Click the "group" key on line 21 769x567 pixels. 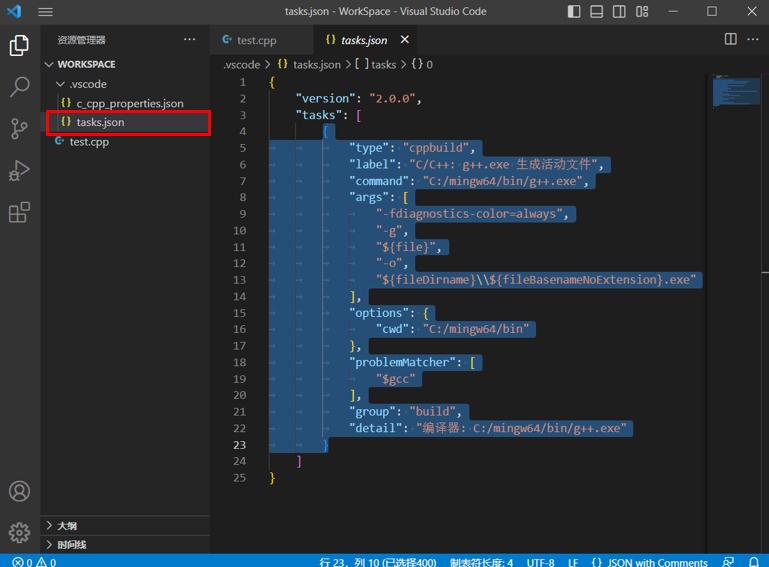pyautogui.click(x=372, y=412)
